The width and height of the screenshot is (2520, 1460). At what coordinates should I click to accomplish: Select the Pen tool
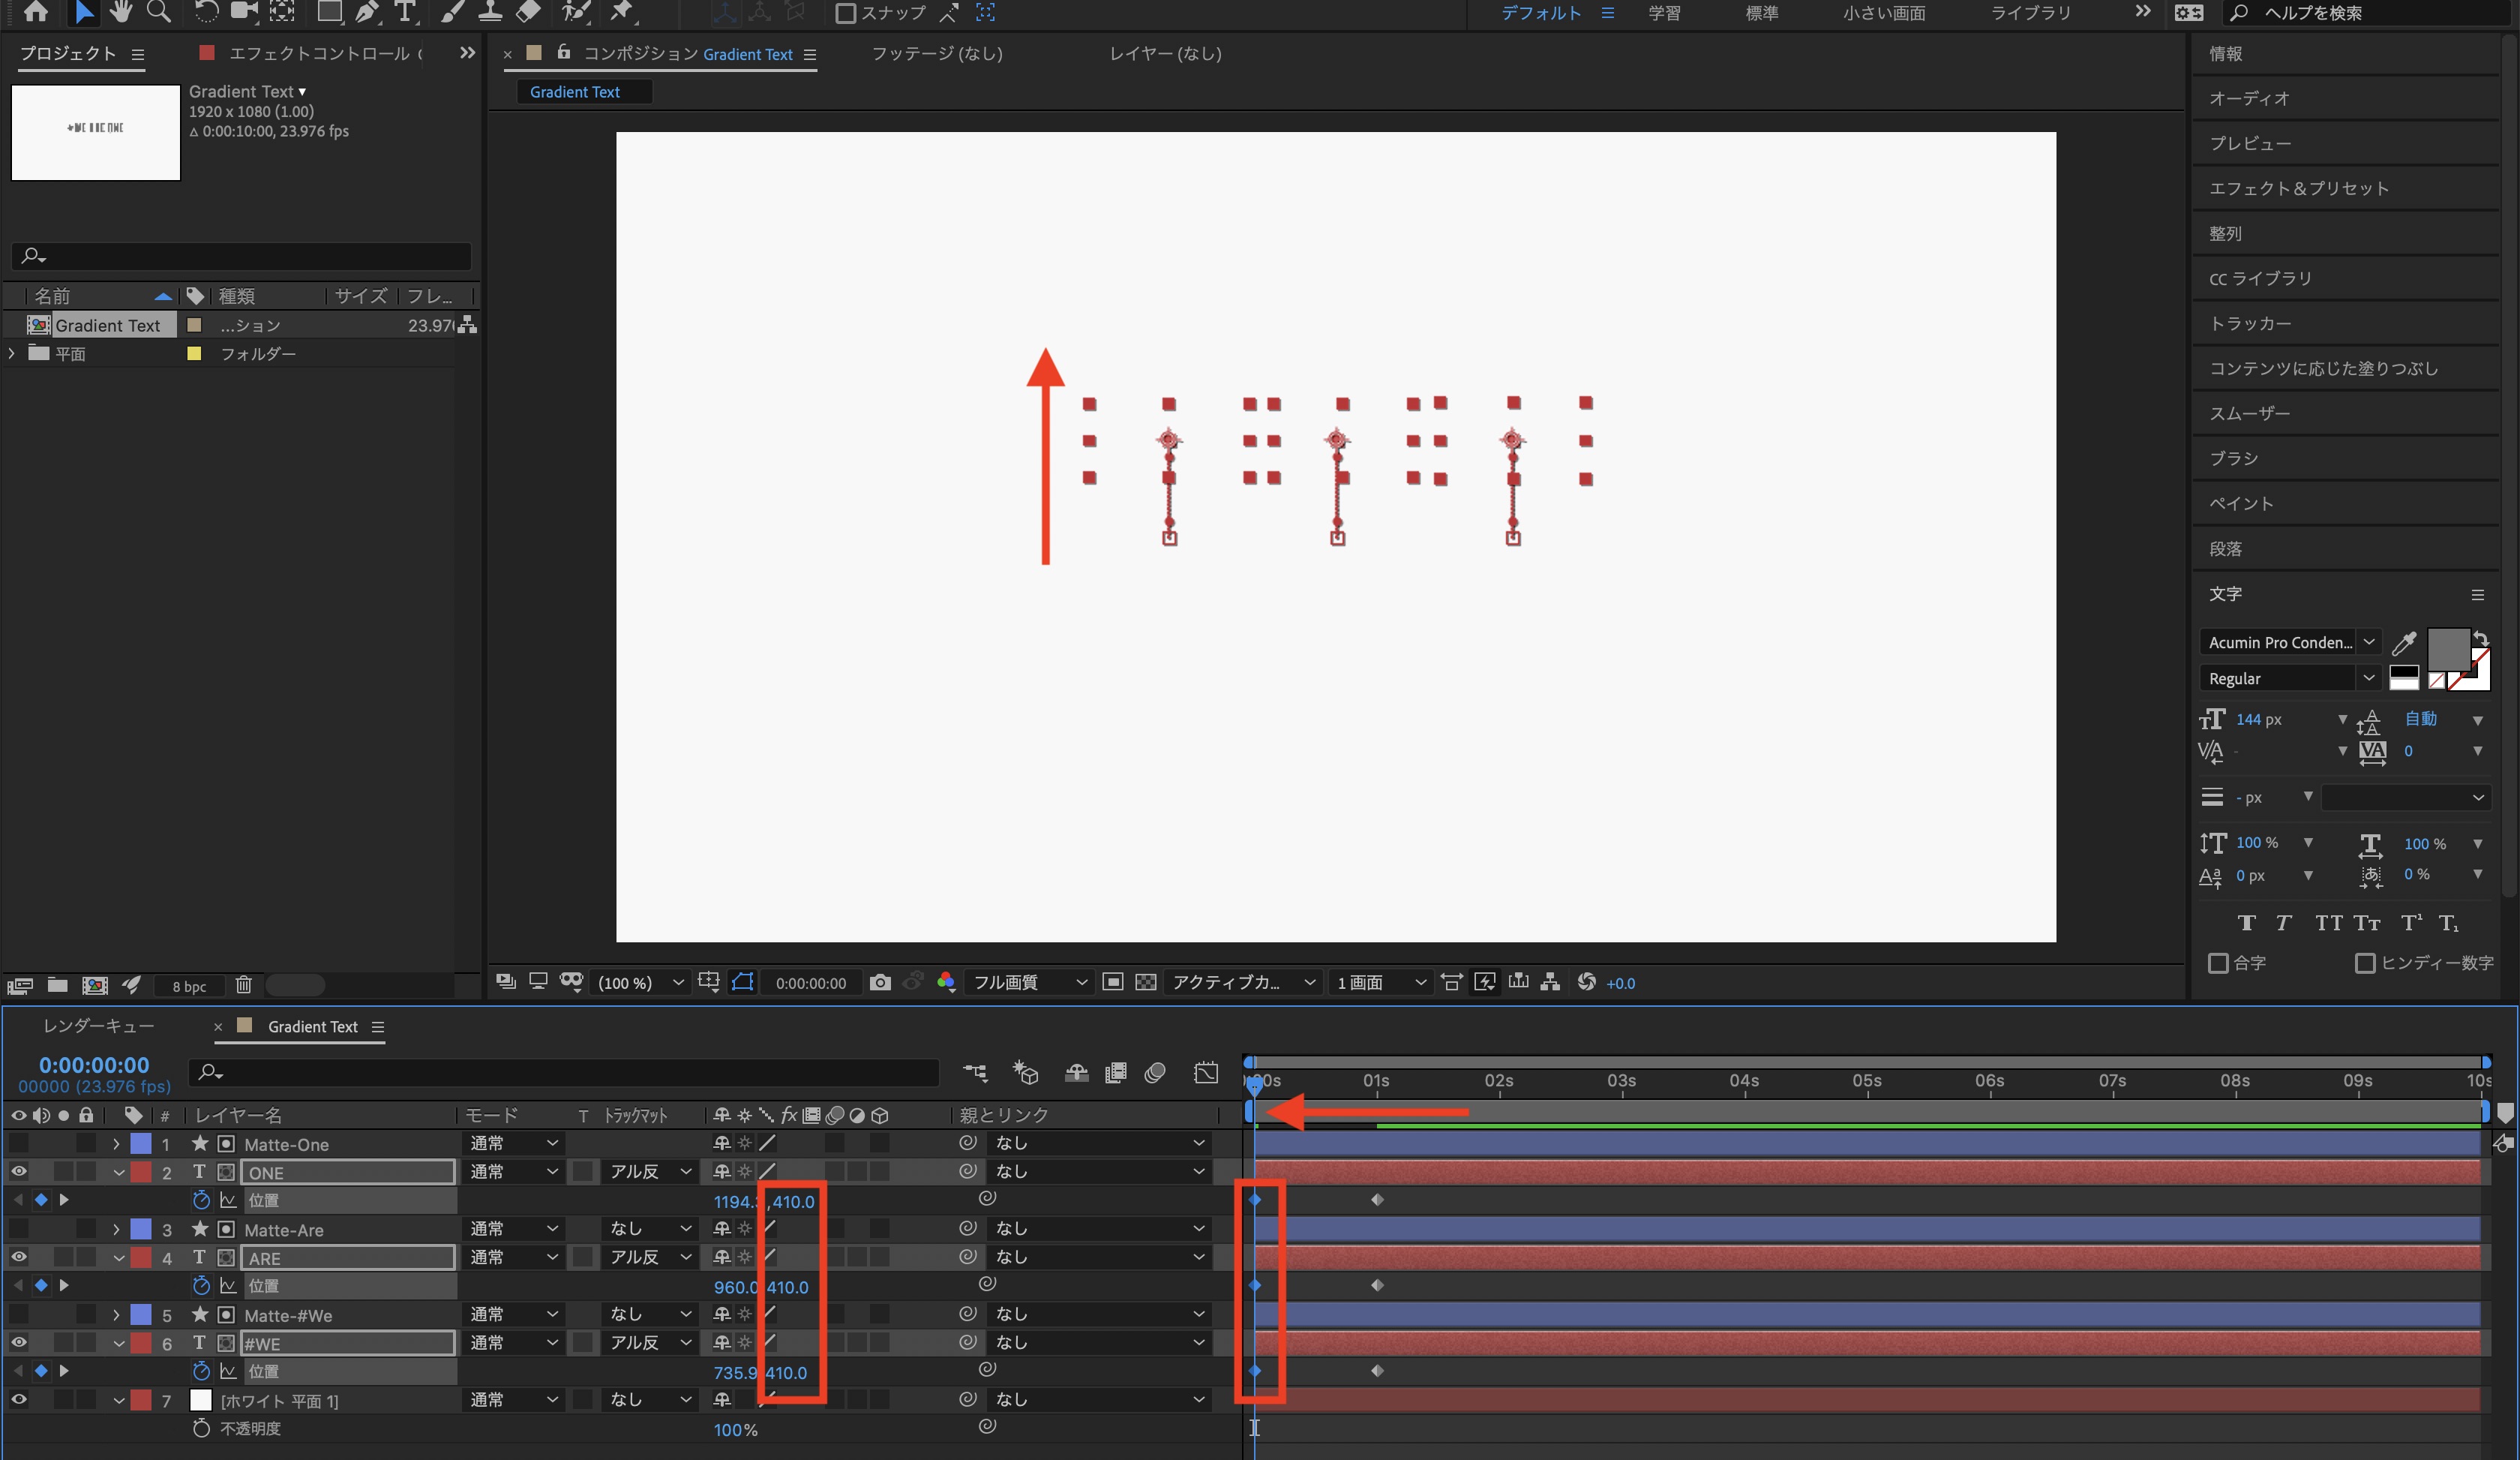point(367,12)
